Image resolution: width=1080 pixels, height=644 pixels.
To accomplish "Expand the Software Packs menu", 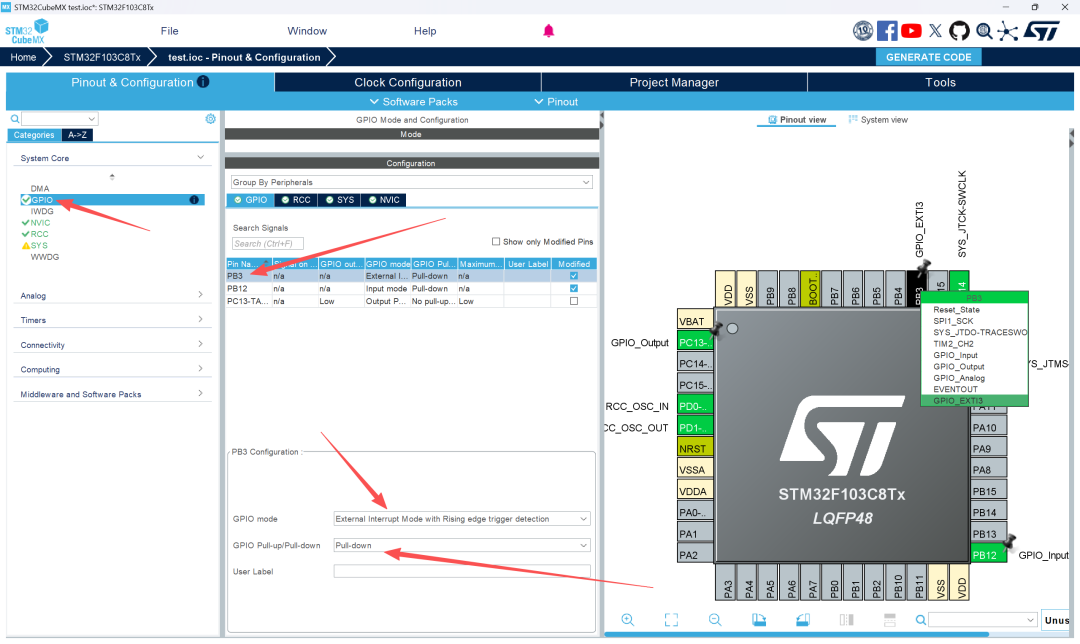I will [x=413, y=101].
